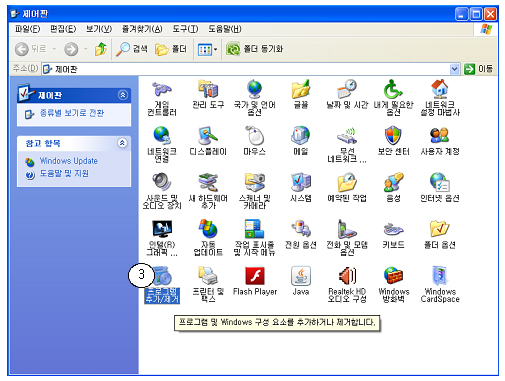Open the 음성 (Speech) icon

pyautogui.click(x=393, y=183)
